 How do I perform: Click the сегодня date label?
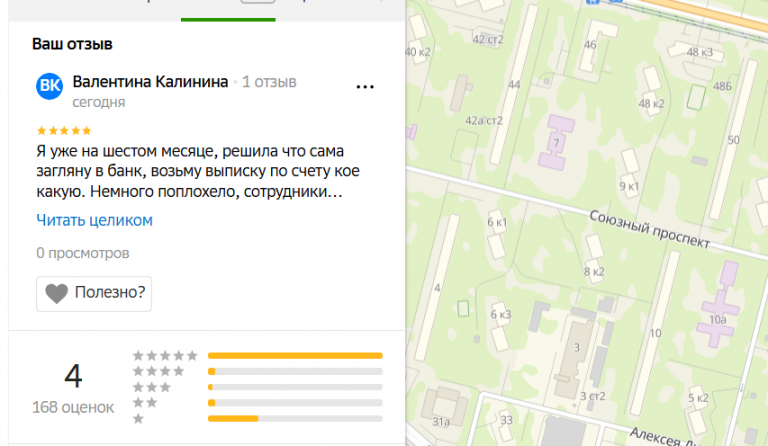99,102
